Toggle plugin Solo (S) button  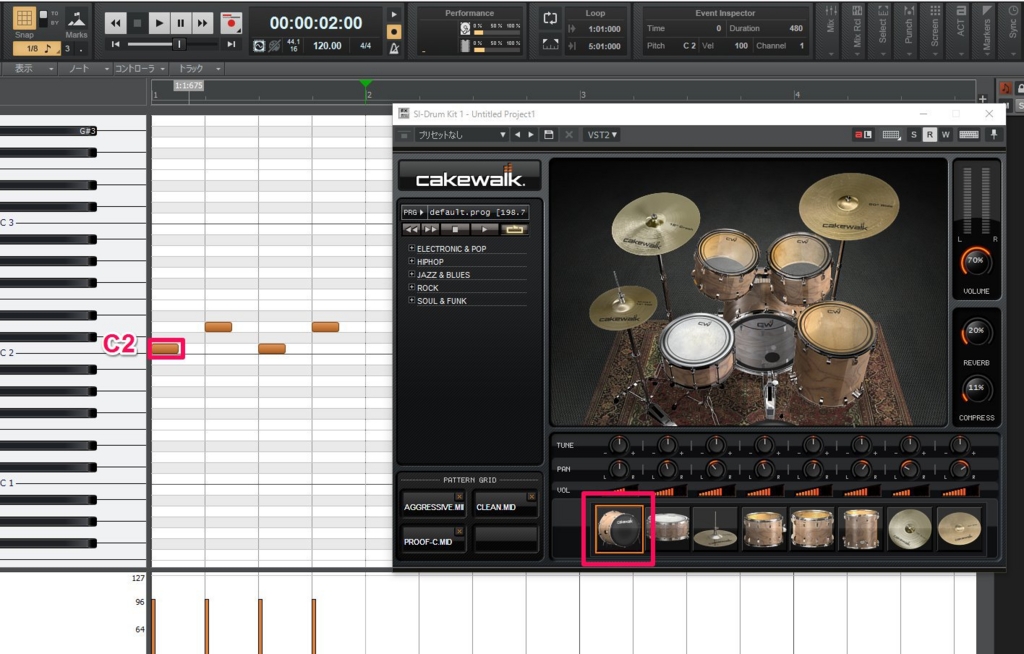[x=914, y=135]
